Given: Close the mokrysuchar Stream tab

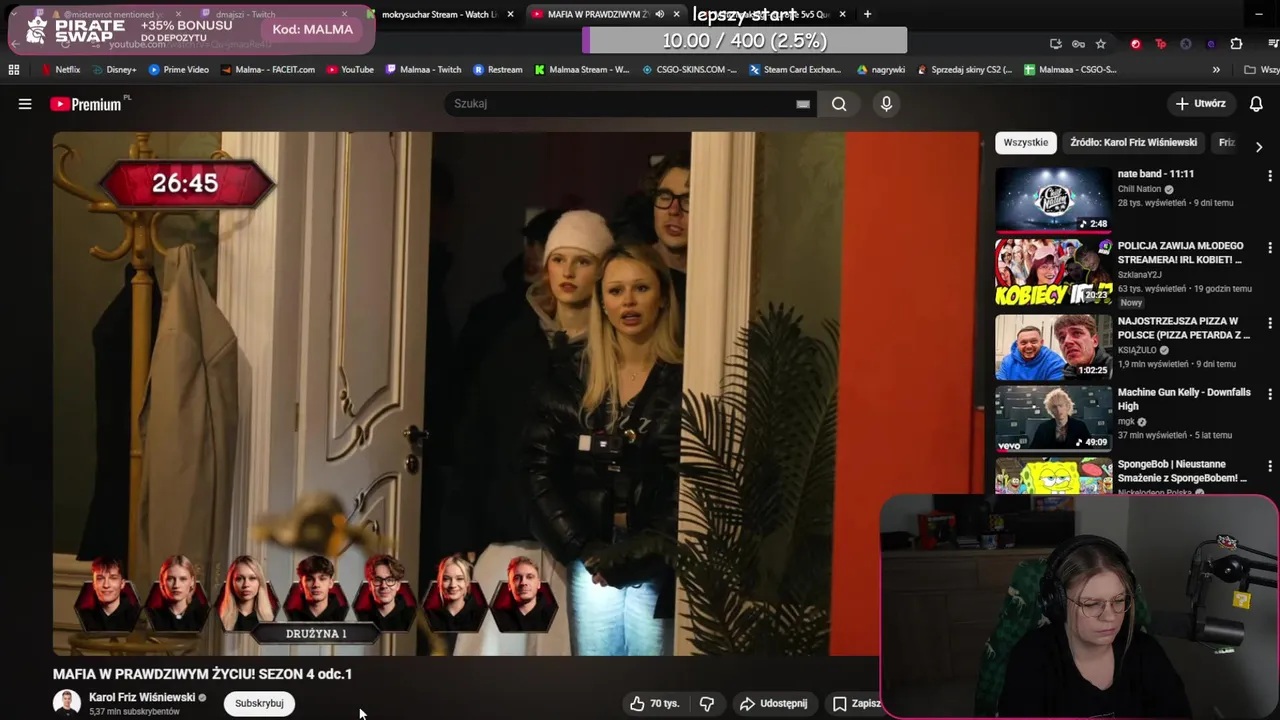Looking at the screenshot, I should (x=510, y=14).
